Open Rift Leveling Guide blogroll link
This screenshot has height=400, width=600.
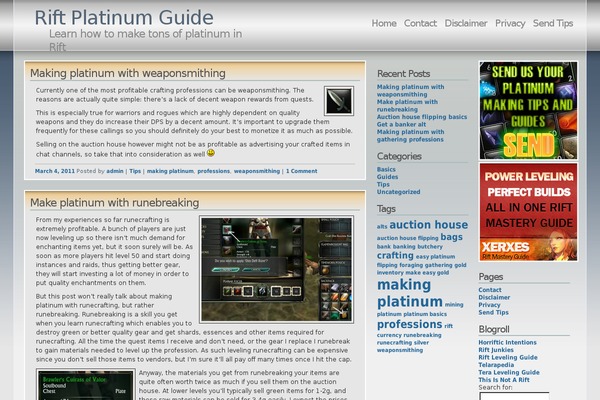[x=508, y=357]
